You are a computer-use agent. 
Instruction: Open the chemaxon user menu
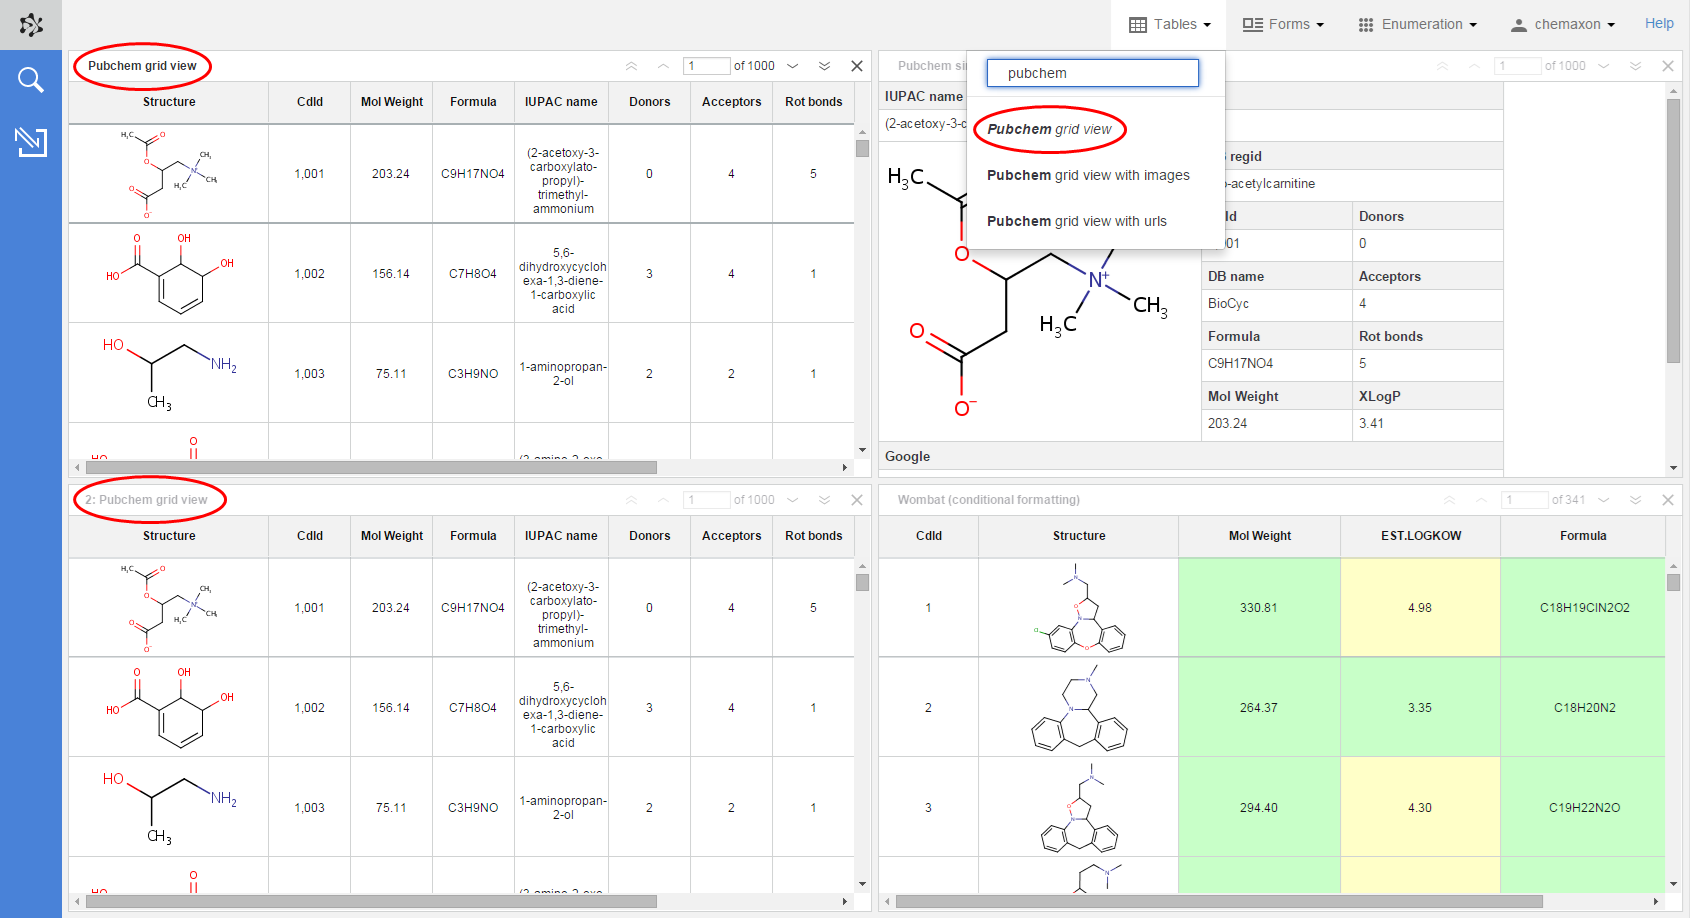coord(1562,24)
